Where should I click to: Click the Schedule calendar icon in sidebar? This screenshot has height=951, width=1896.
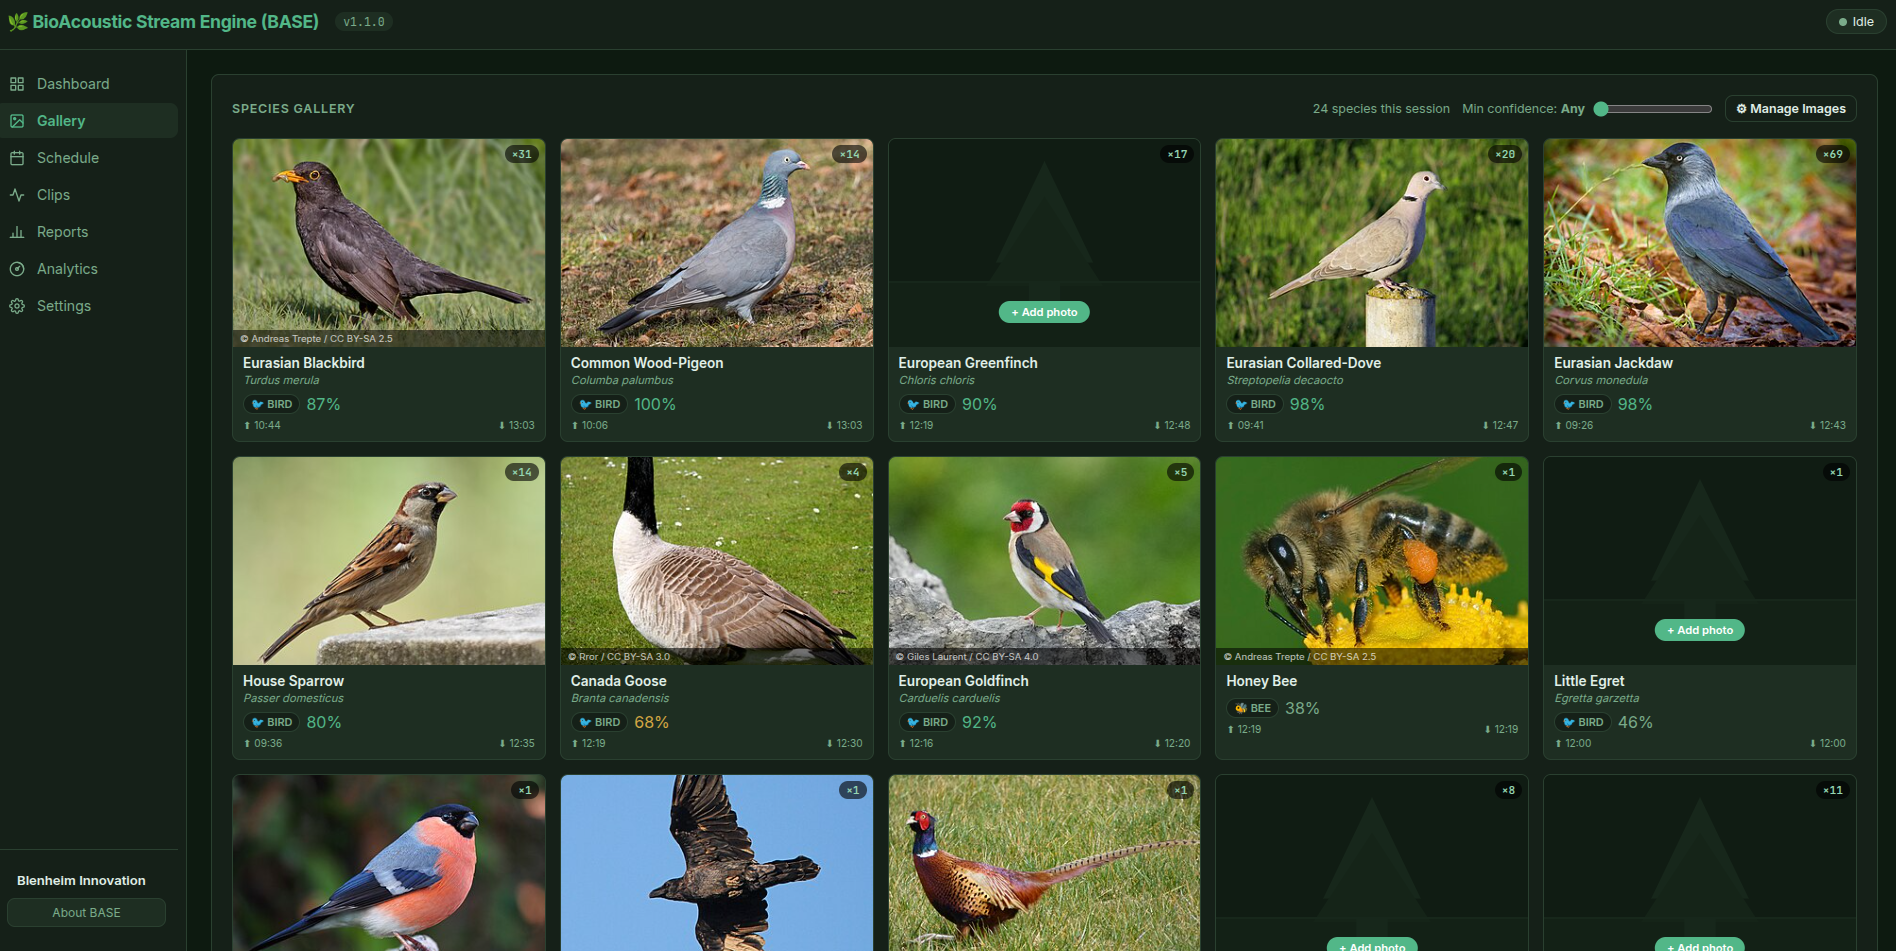[17, 158]
